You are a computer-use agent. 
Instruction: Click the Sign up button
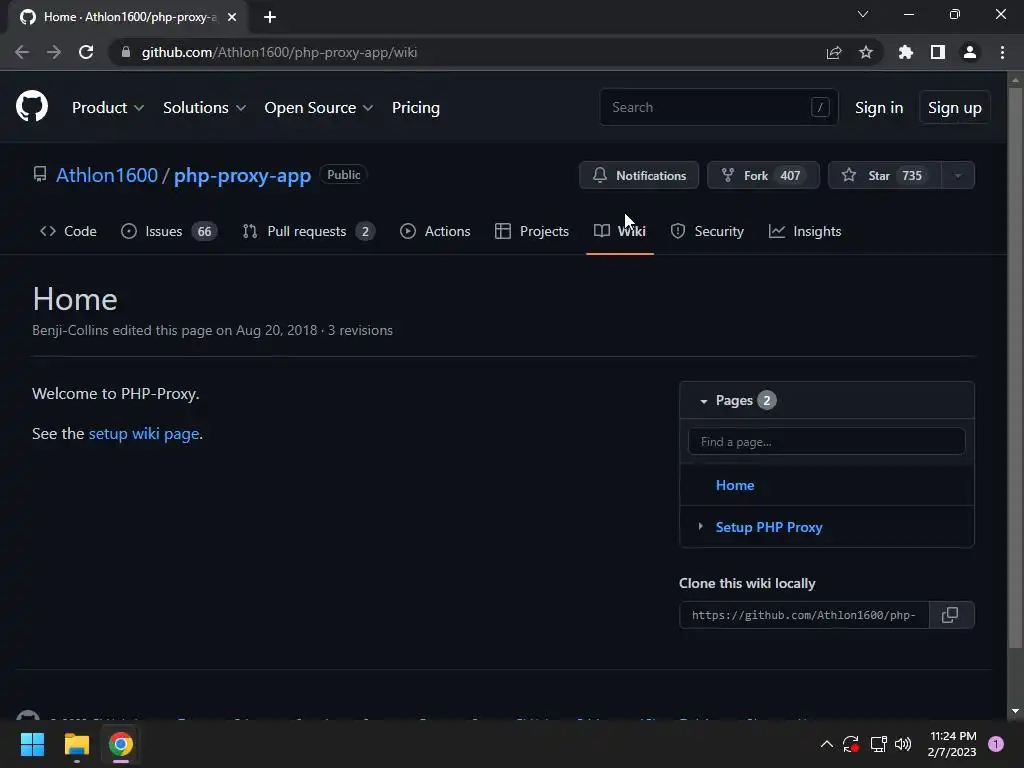click(955, 108)
